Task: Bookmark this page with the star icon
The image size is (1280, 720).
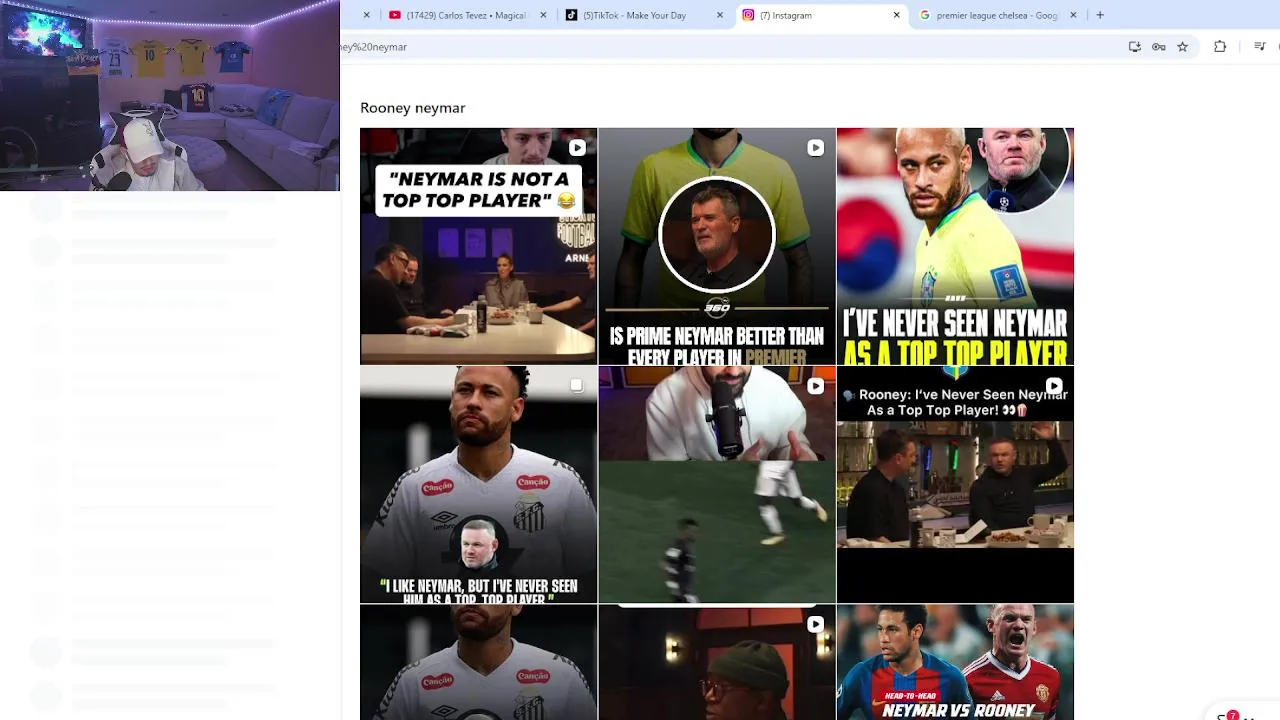Action: coord(1183,47)
